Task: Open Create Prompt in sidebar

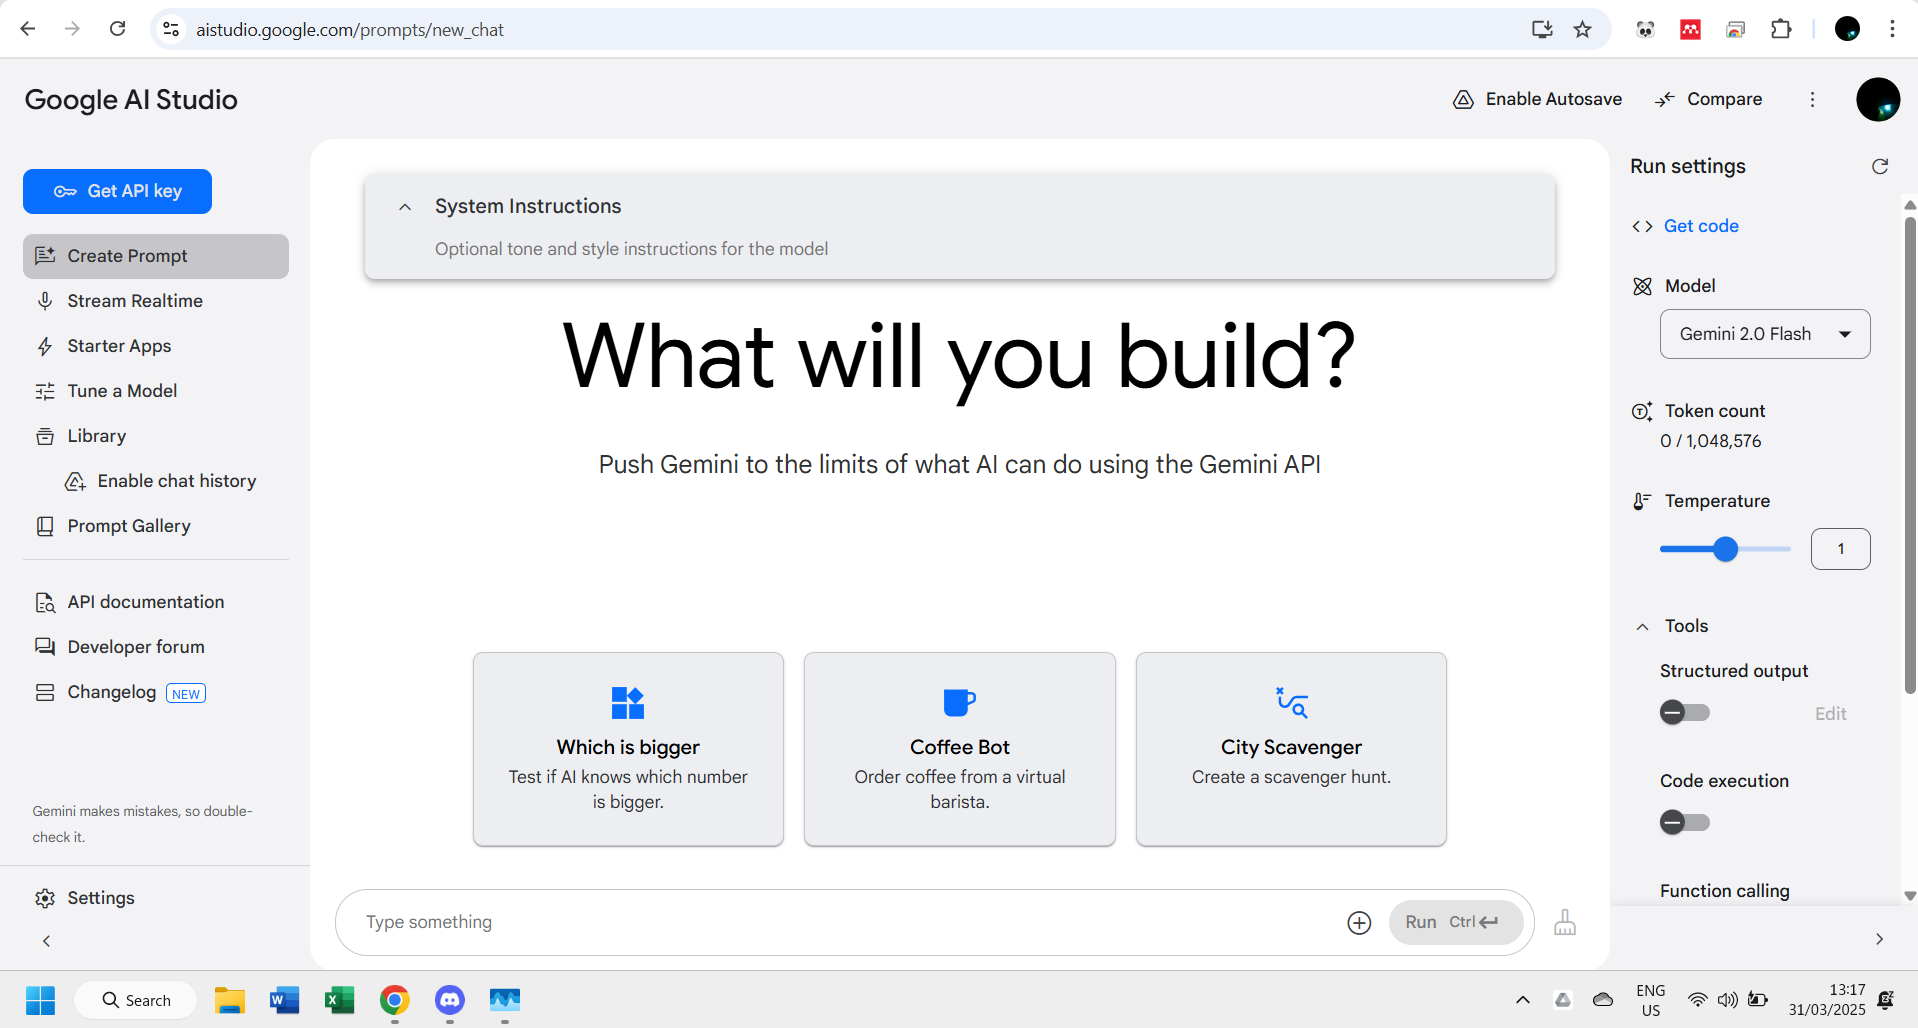Action: [x=156, y=256]
